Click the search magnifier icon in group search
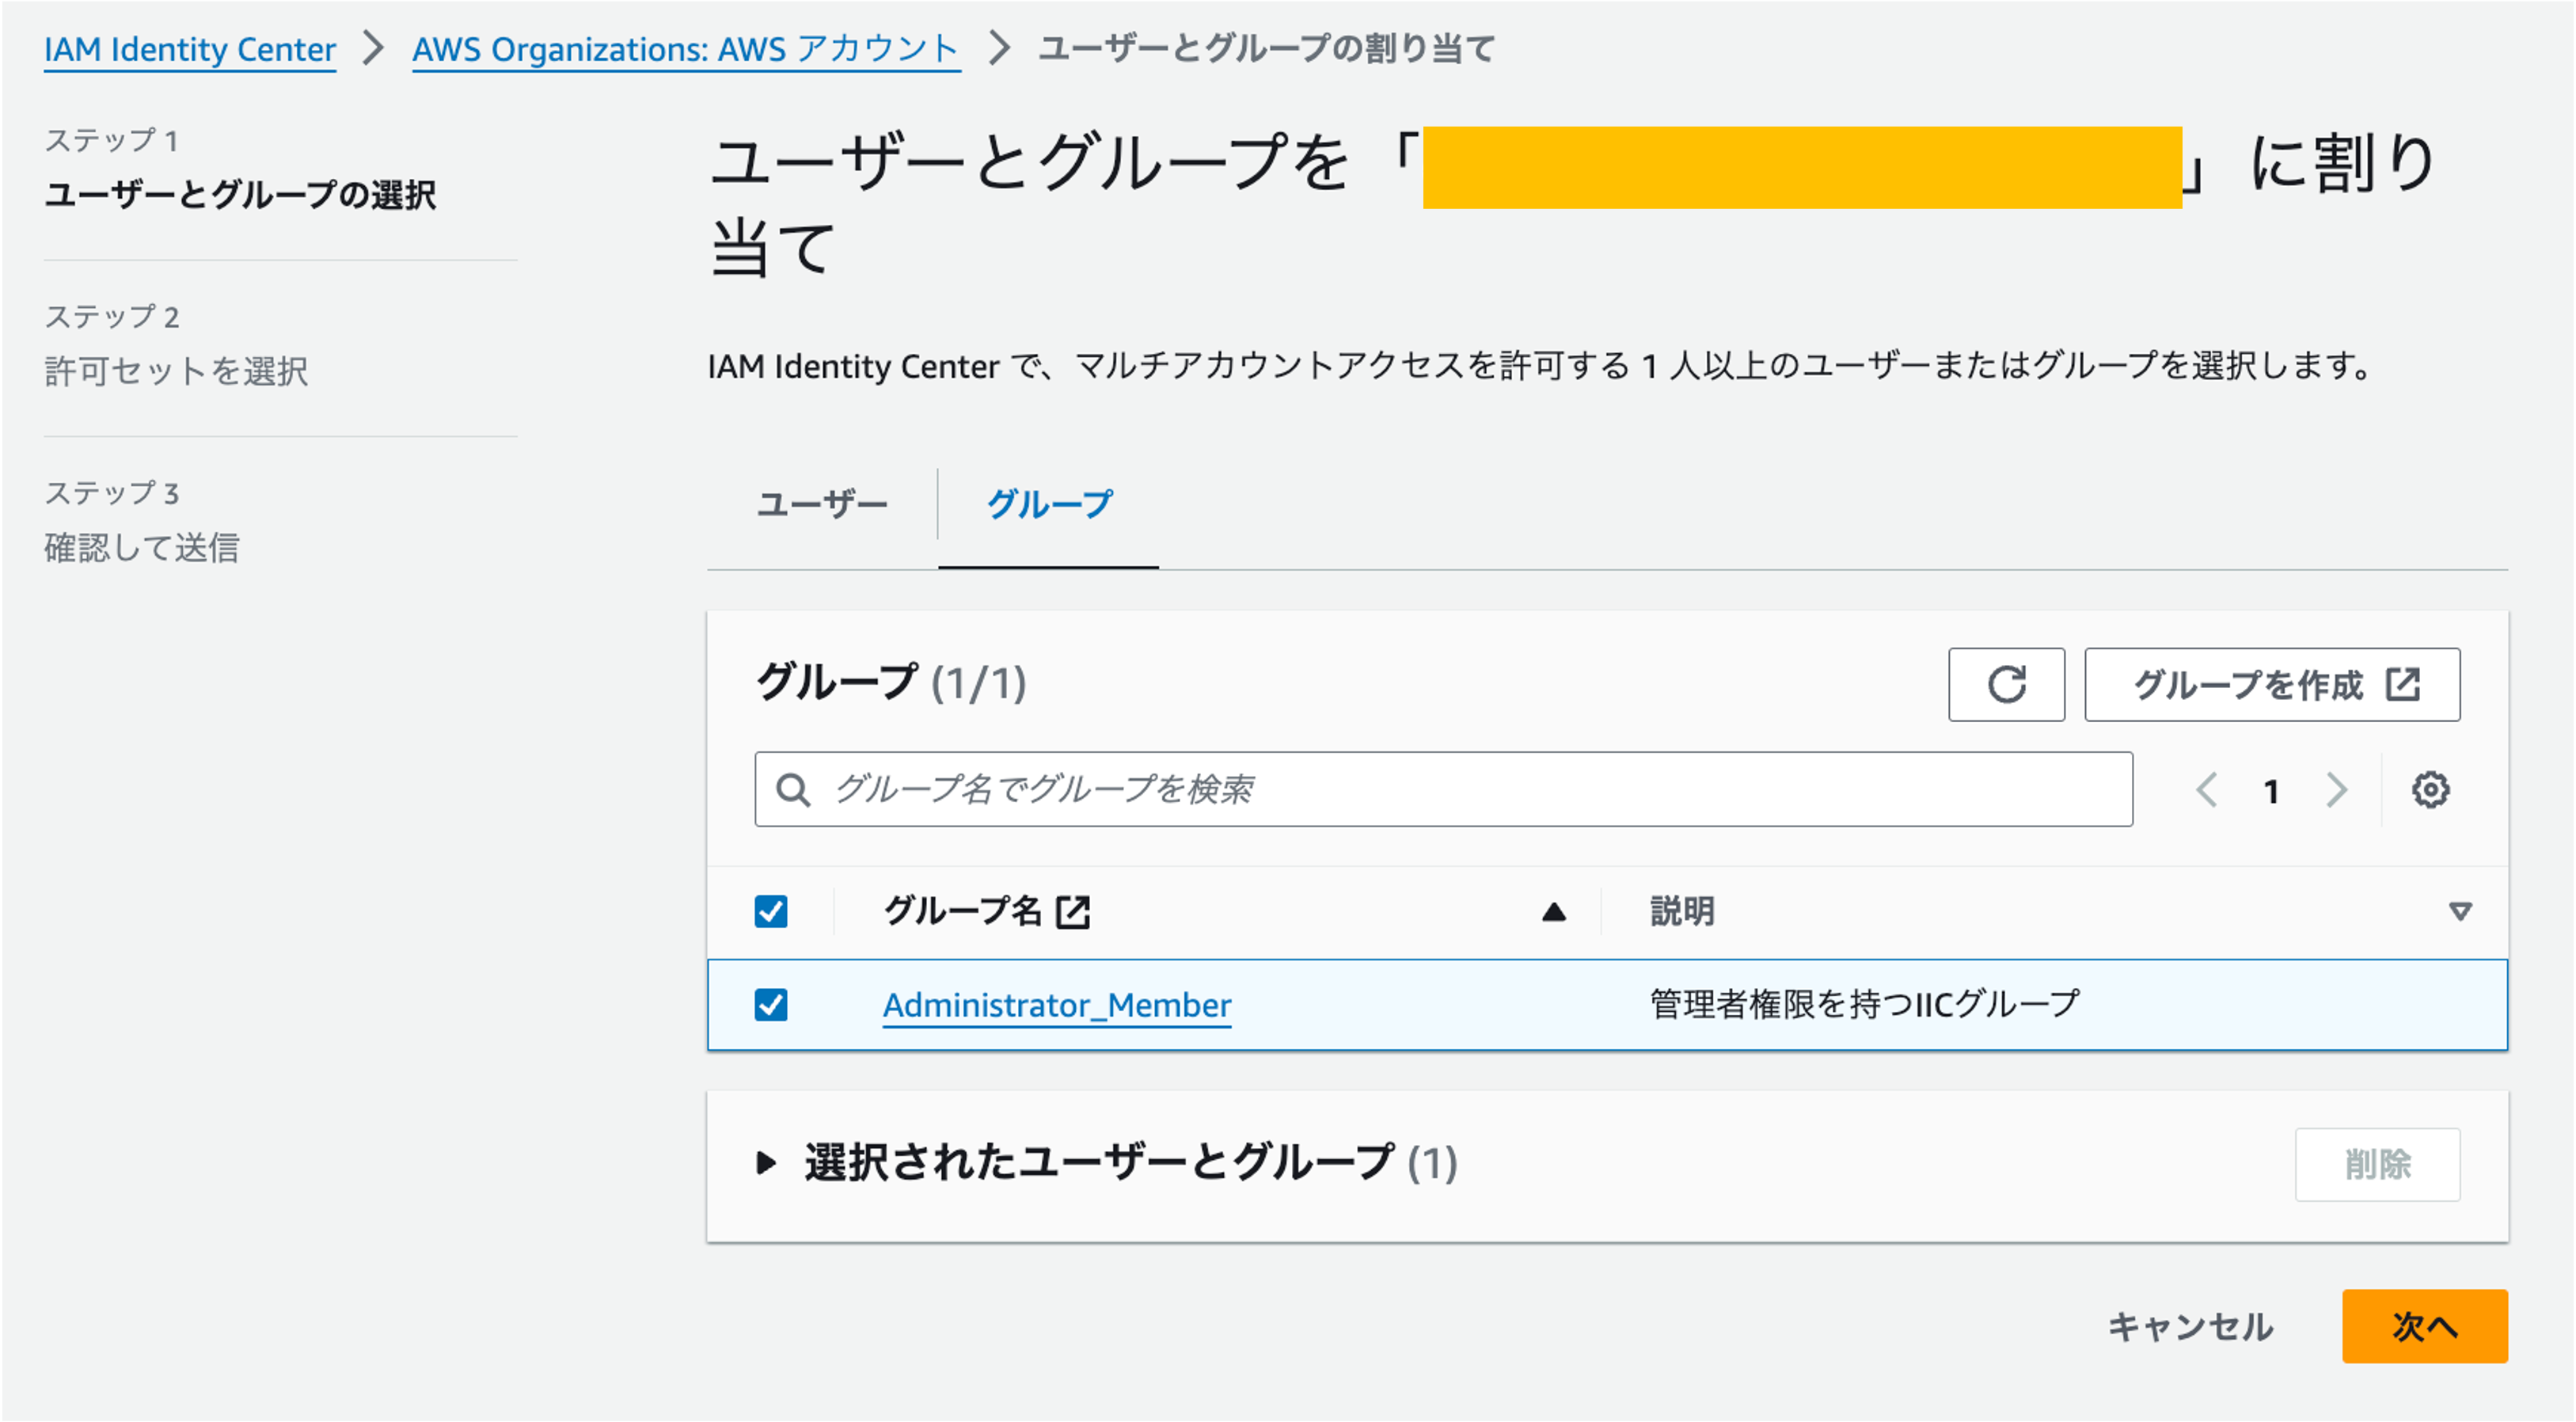2576x1422 pixels. 793,790
